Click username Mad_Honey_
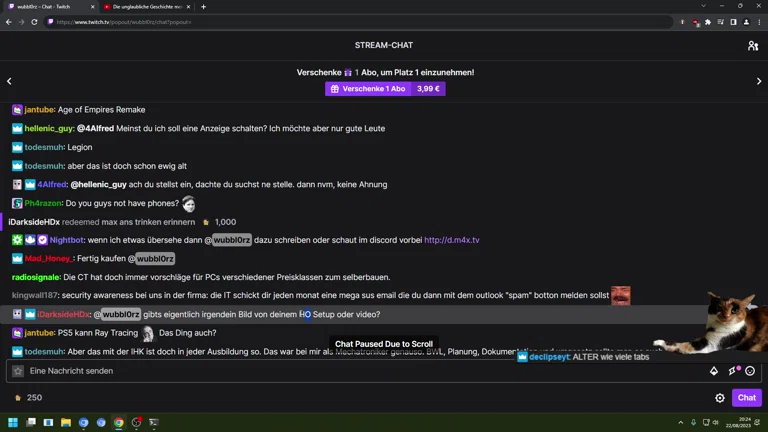 (48, 259)
